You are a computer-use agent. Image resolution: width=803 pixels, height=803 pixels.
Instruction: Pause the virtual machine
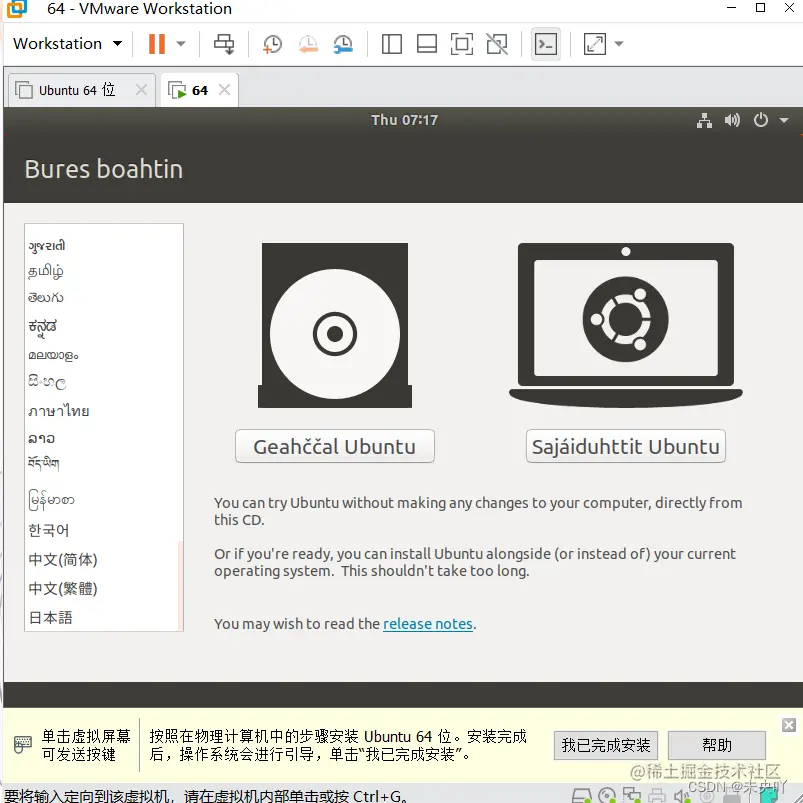(157, 44)
